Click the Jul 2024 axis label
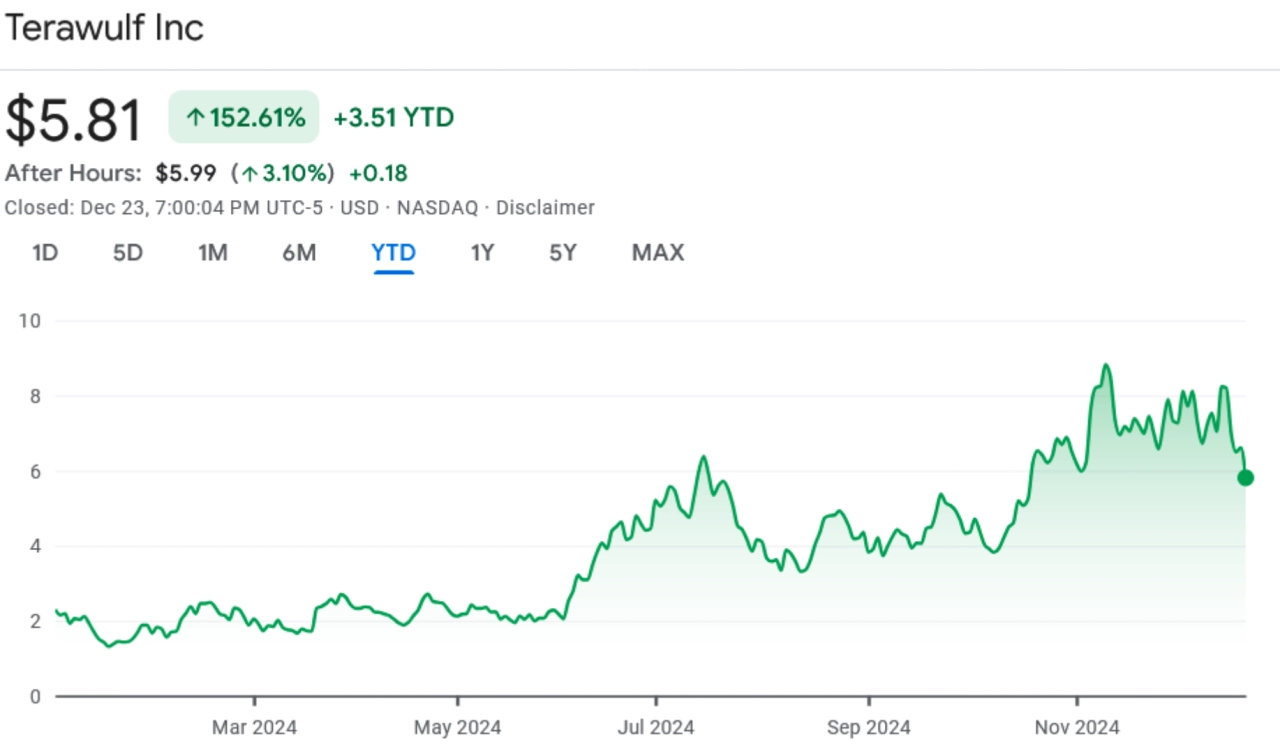1280x746 pixels. 656,727
